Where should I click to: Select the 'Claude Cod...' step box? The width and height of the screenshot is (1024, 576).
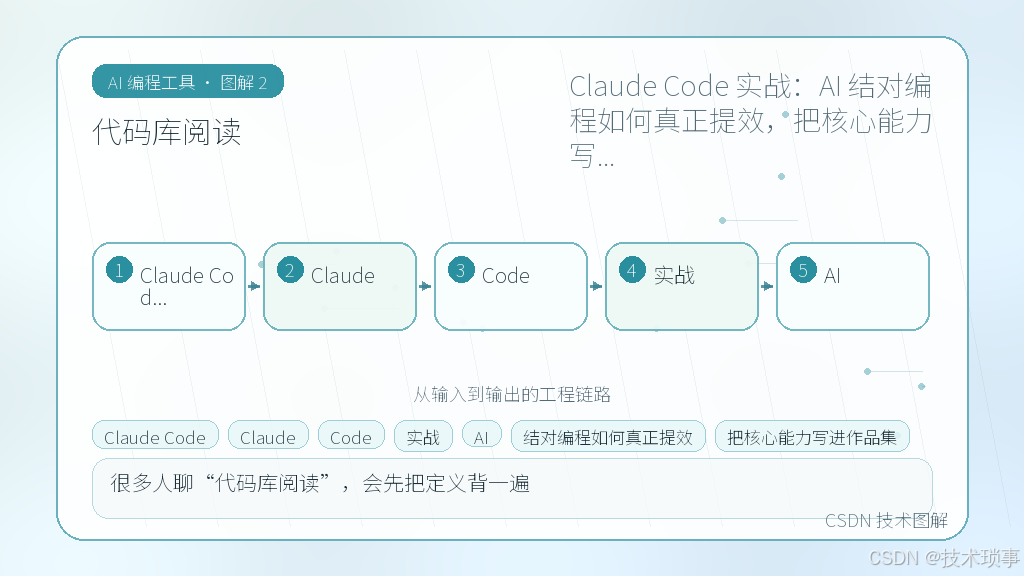169,287
